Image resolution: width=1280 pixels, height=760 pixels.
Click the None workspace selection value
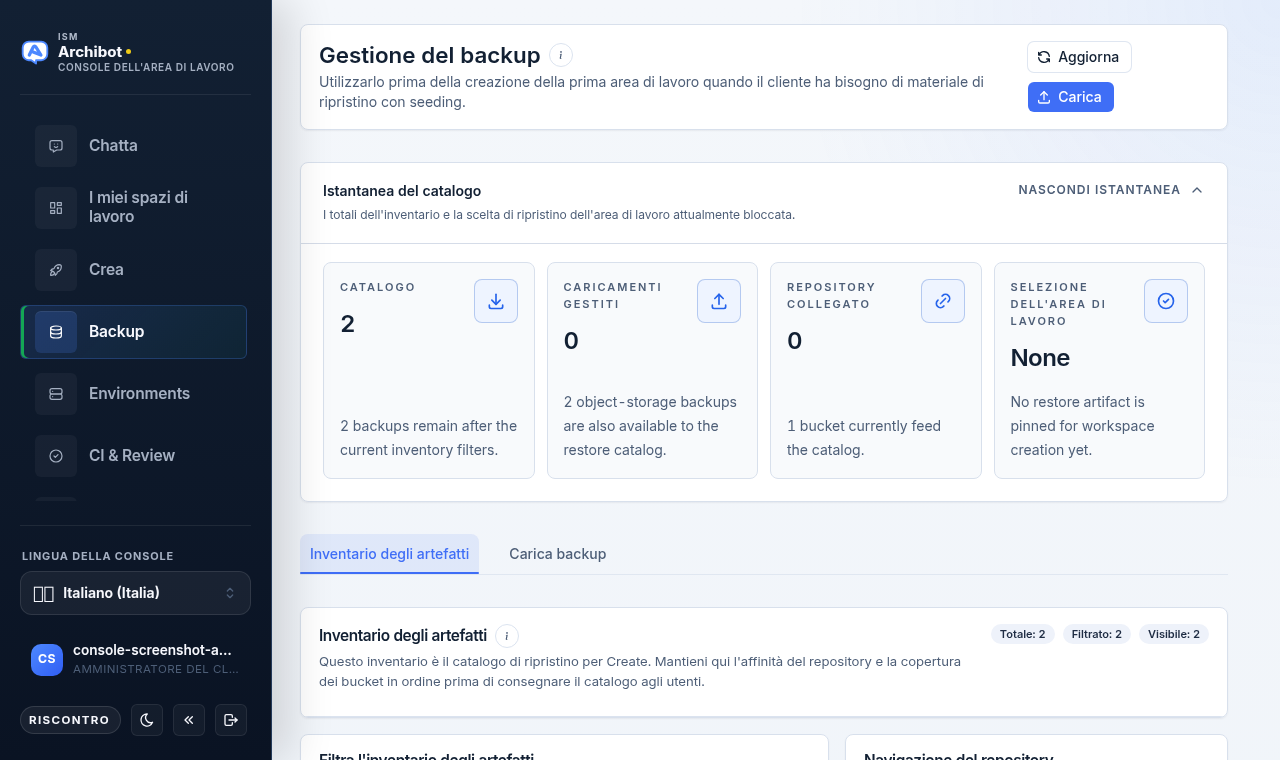click(1040, 358)
